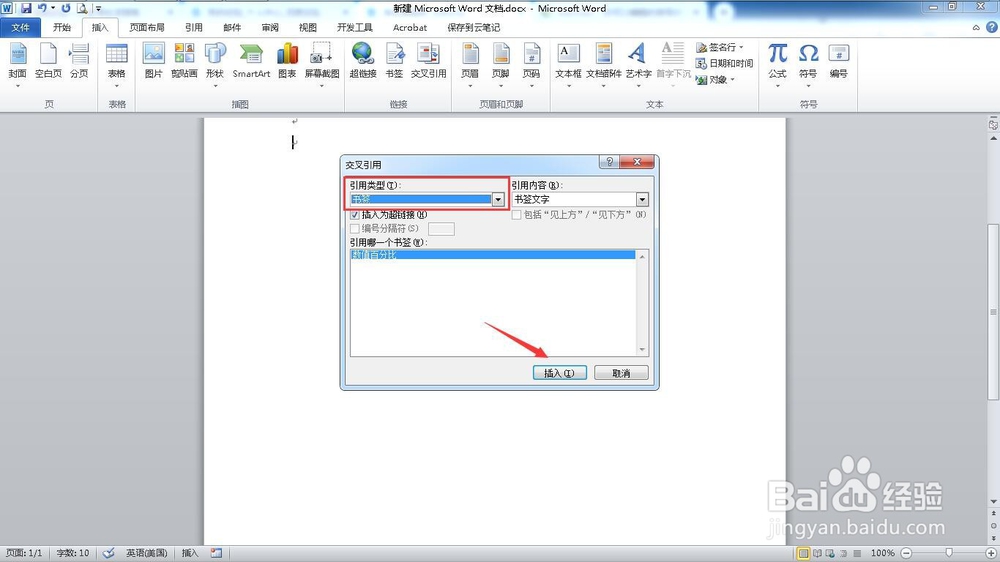Insert a Number (编号)
The height and width of the screenshot is (562, 1000).
click(x=839, y=62)
